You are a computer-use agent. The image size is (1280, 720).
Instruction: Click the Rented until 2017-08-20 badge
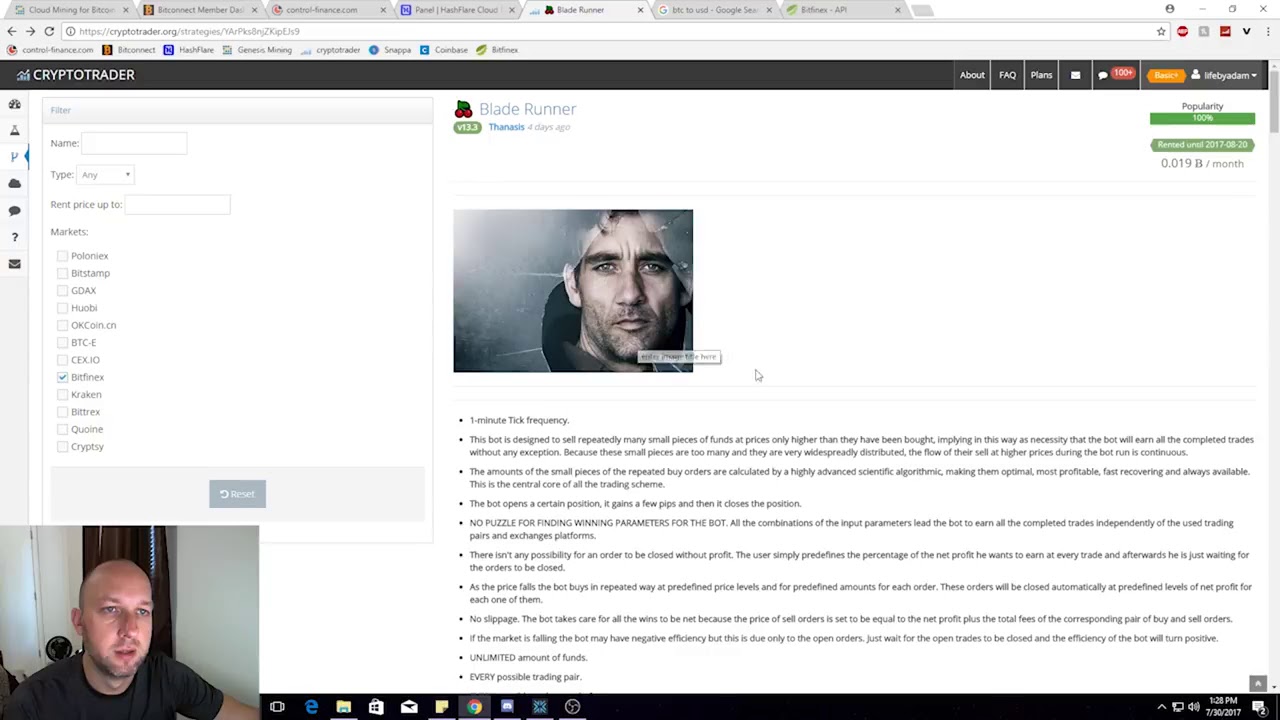tap(1202, 145)
